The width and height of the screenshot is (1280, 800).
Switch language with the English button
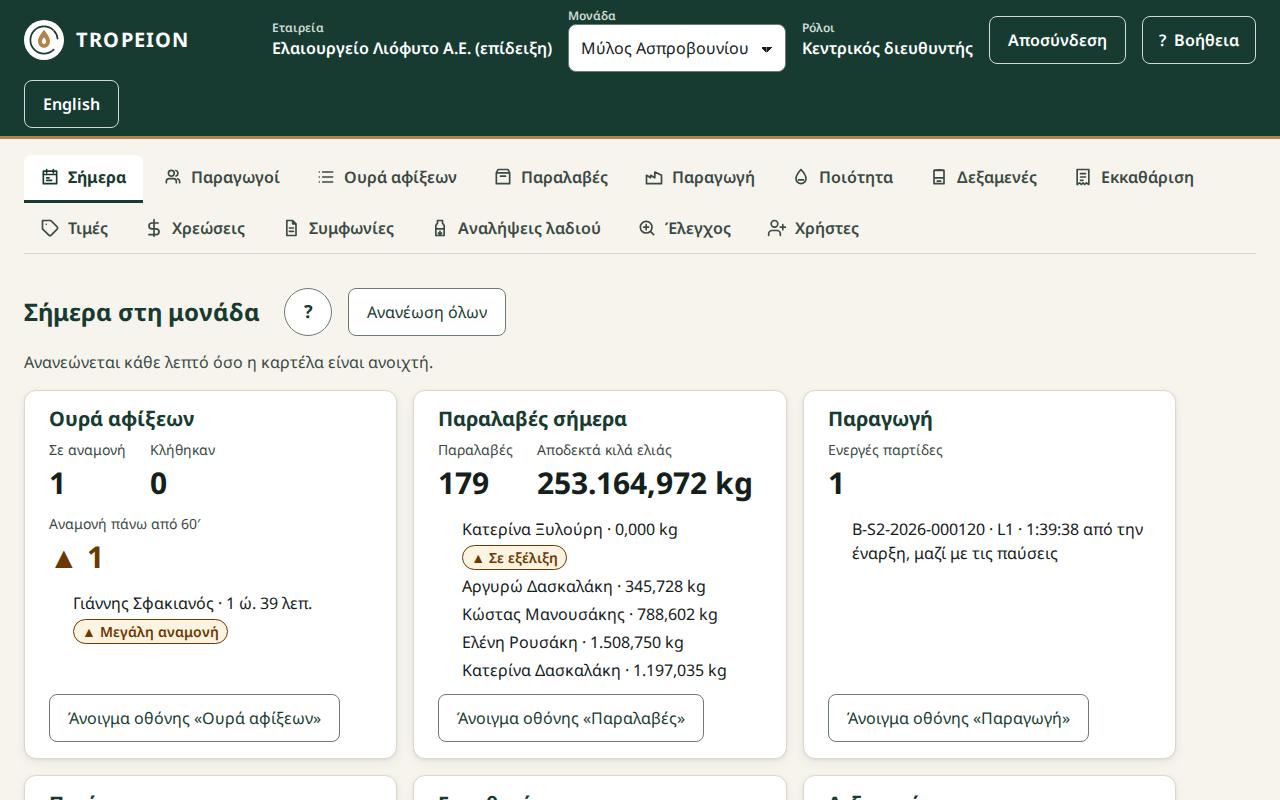71,104
